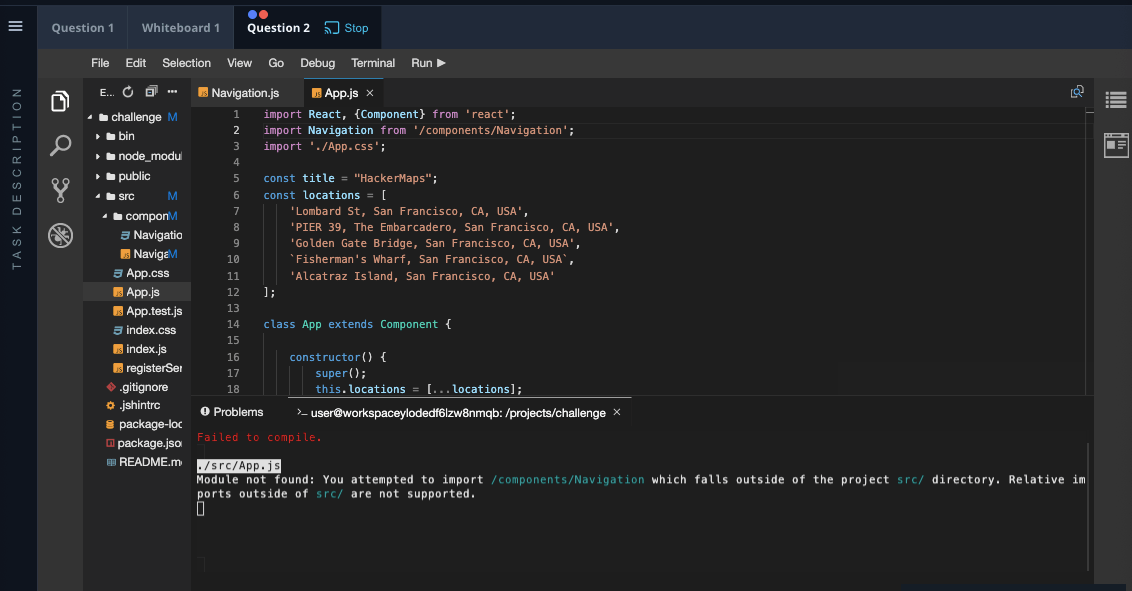Open explorer more actions ellipsis
Screen dimensions: 1132x591
172,92
